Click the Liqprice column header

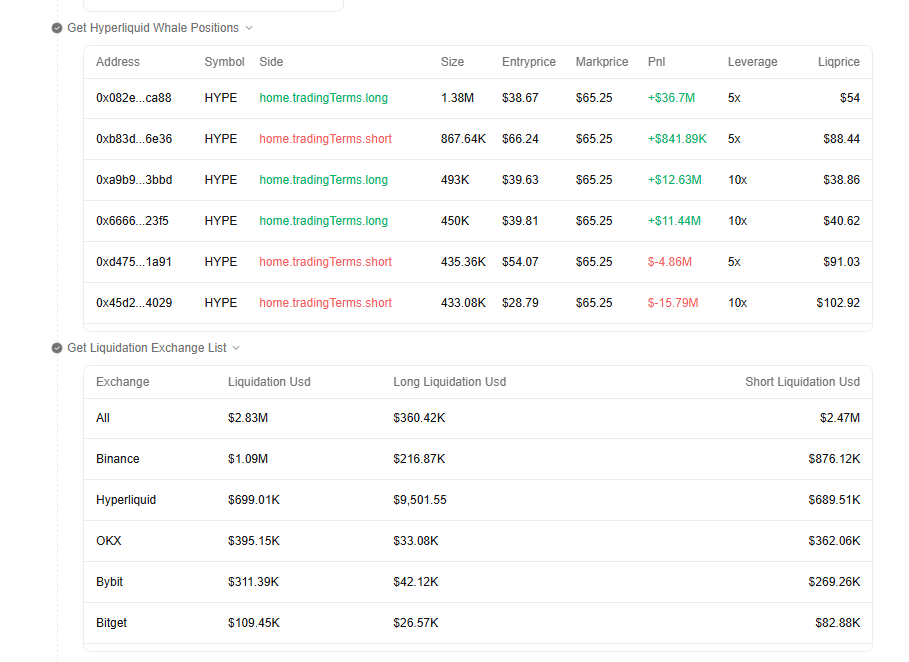tap(839, 62)
